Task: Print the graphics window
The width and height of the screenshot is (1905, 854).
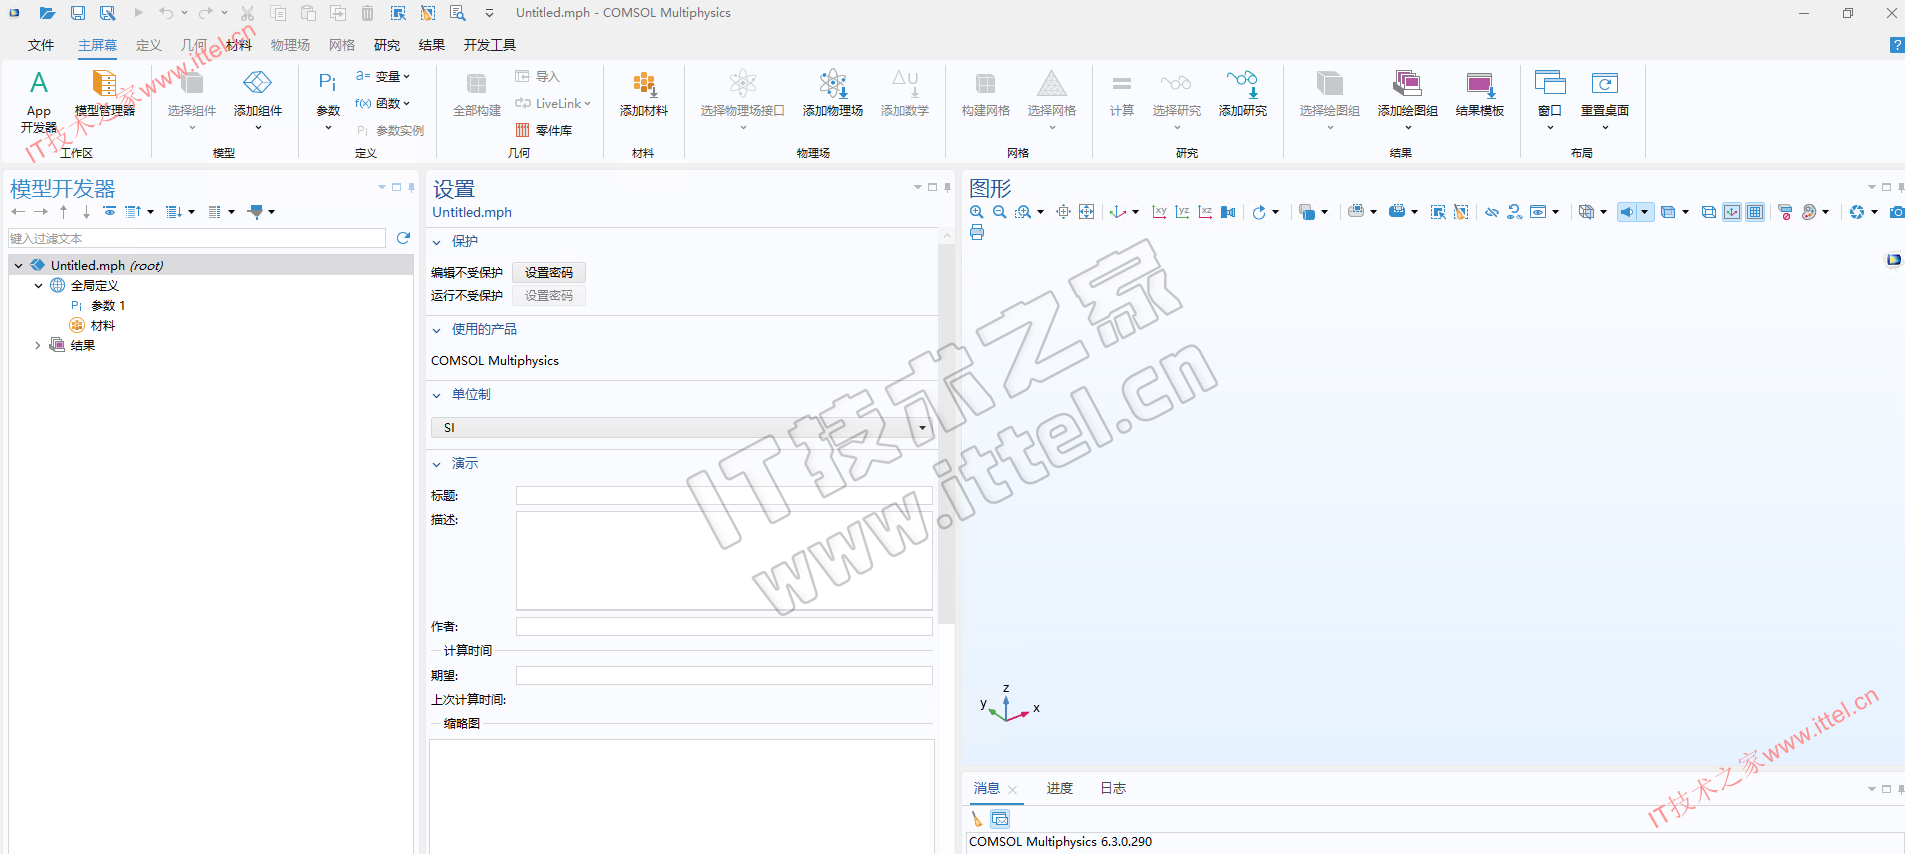Action: 977,233
